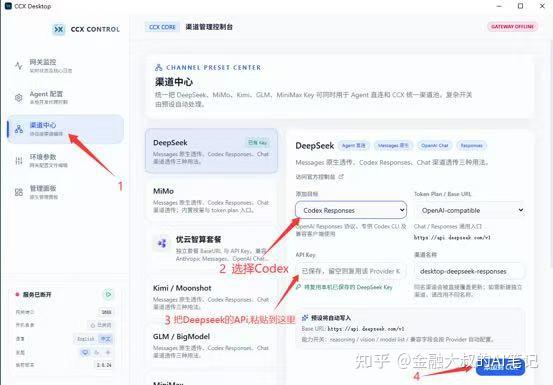The width and height of the screenshot is (553, 385).
Task: Select the dark theme moon icon
Action: (97, 352)
